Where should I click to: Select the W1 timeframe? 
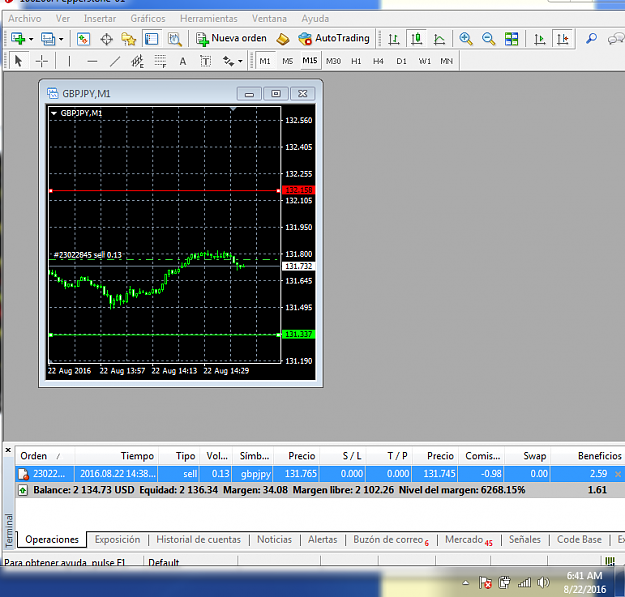[425, 61]
